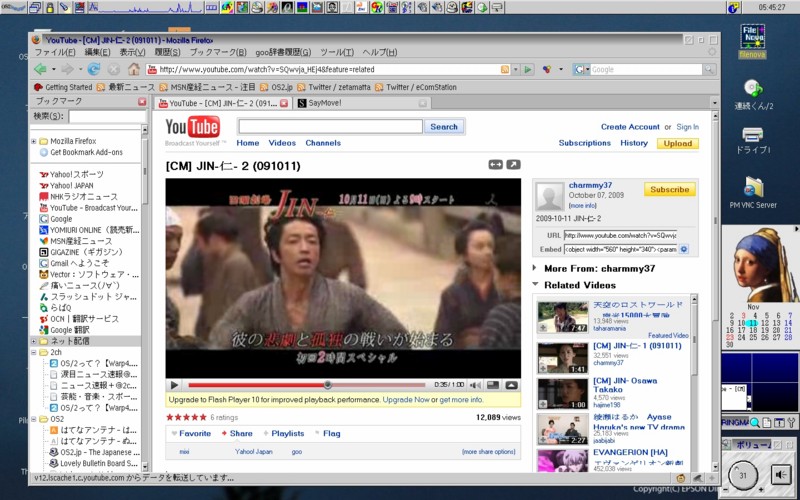
Task: Reload the page with the refresh icon
Action: [93, 69]
